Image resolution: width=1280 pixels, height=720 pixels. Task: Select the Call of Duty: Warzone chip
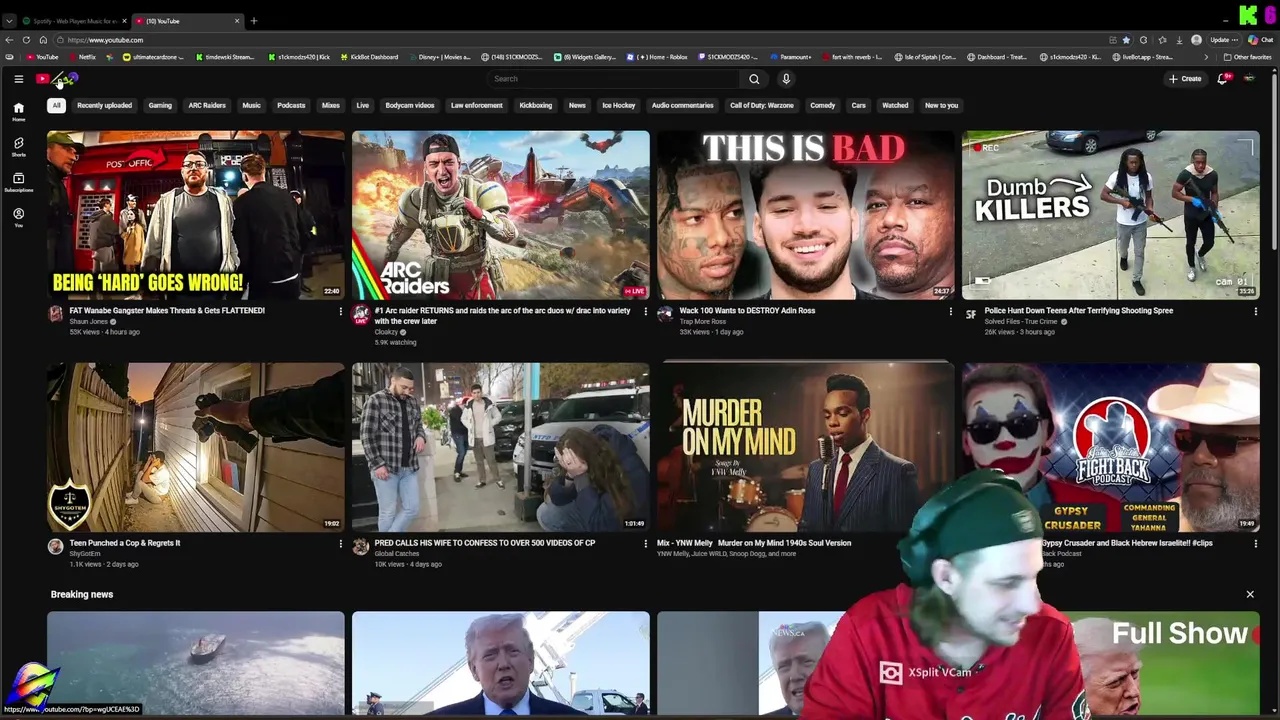click(x=761, y=105)
